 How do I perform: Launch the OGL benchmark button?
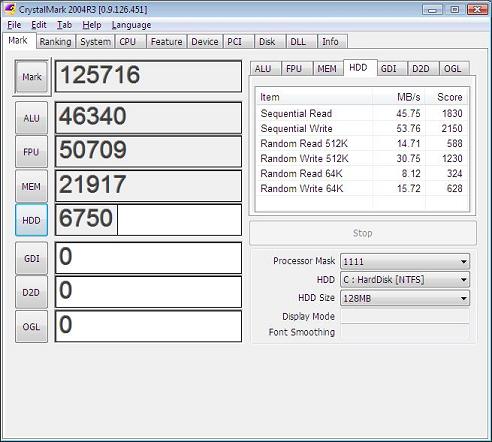[31, 327]
